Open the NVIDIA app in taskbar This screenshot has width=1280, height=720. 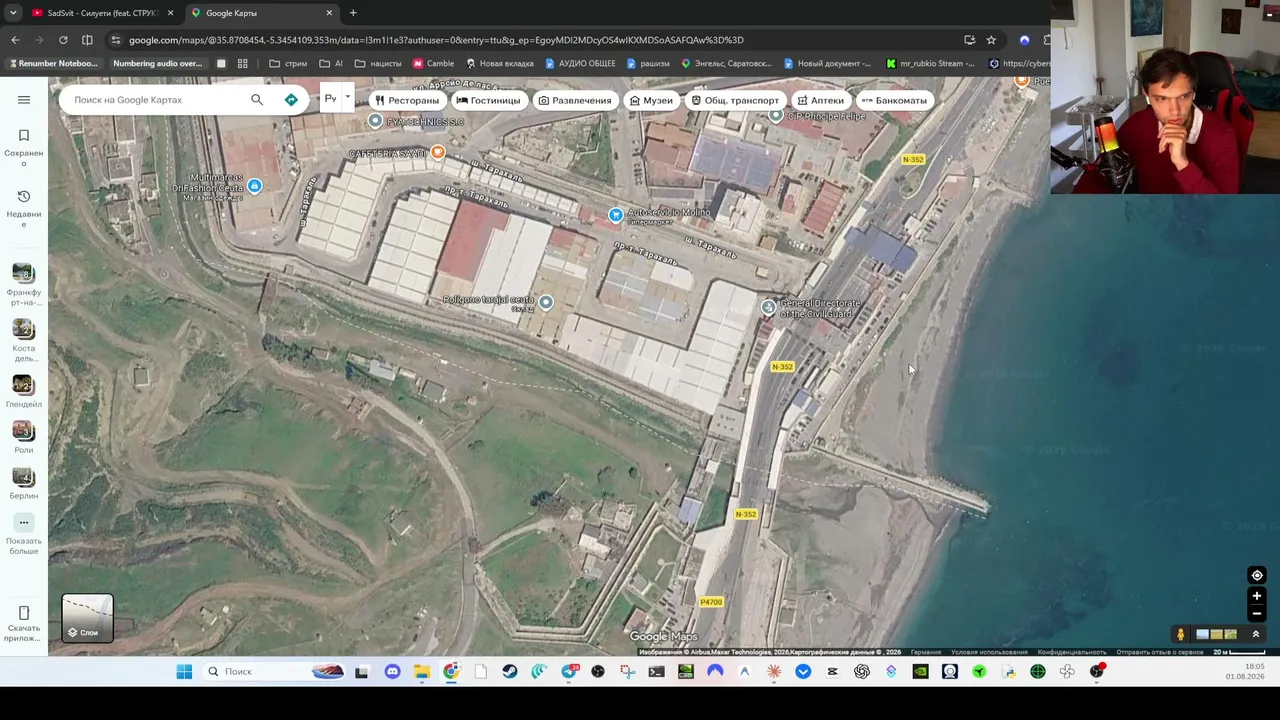[x=920, y=672]
